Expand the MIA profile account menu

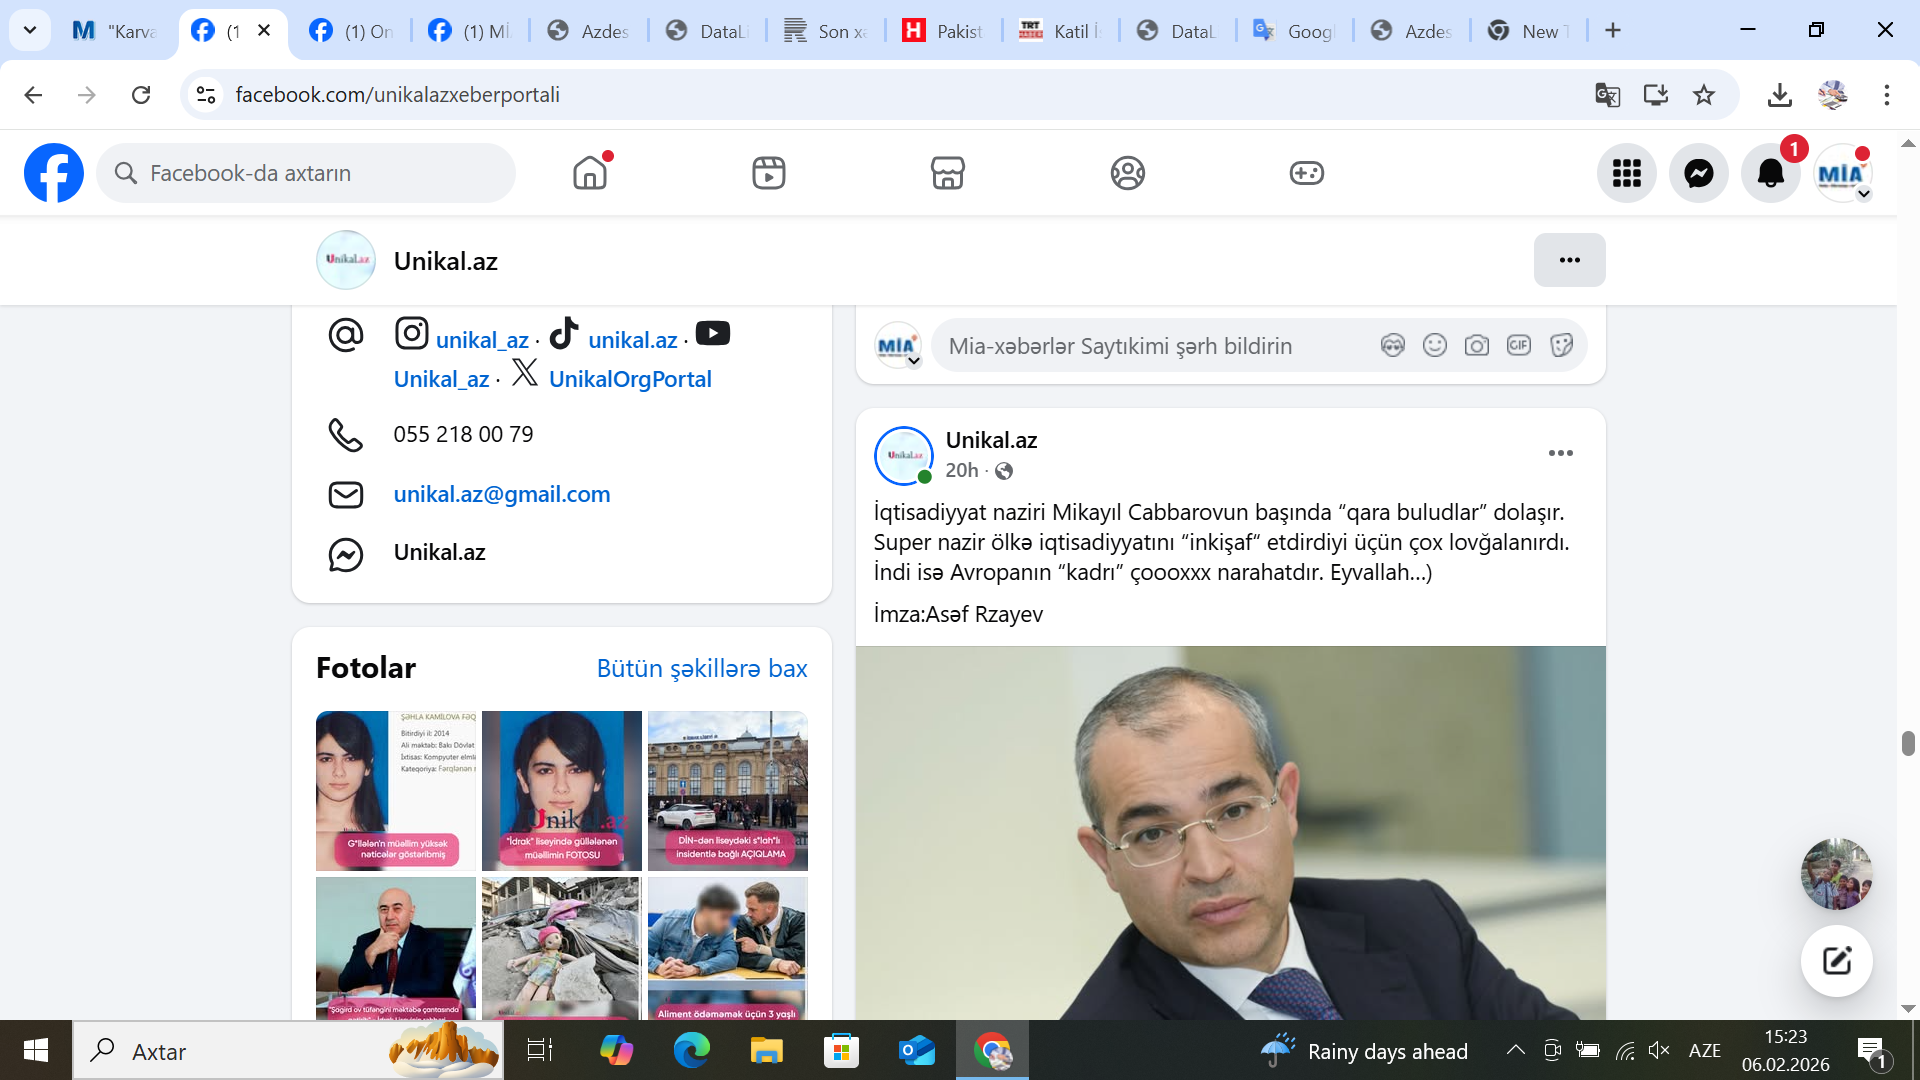(x=1842, y=173)
